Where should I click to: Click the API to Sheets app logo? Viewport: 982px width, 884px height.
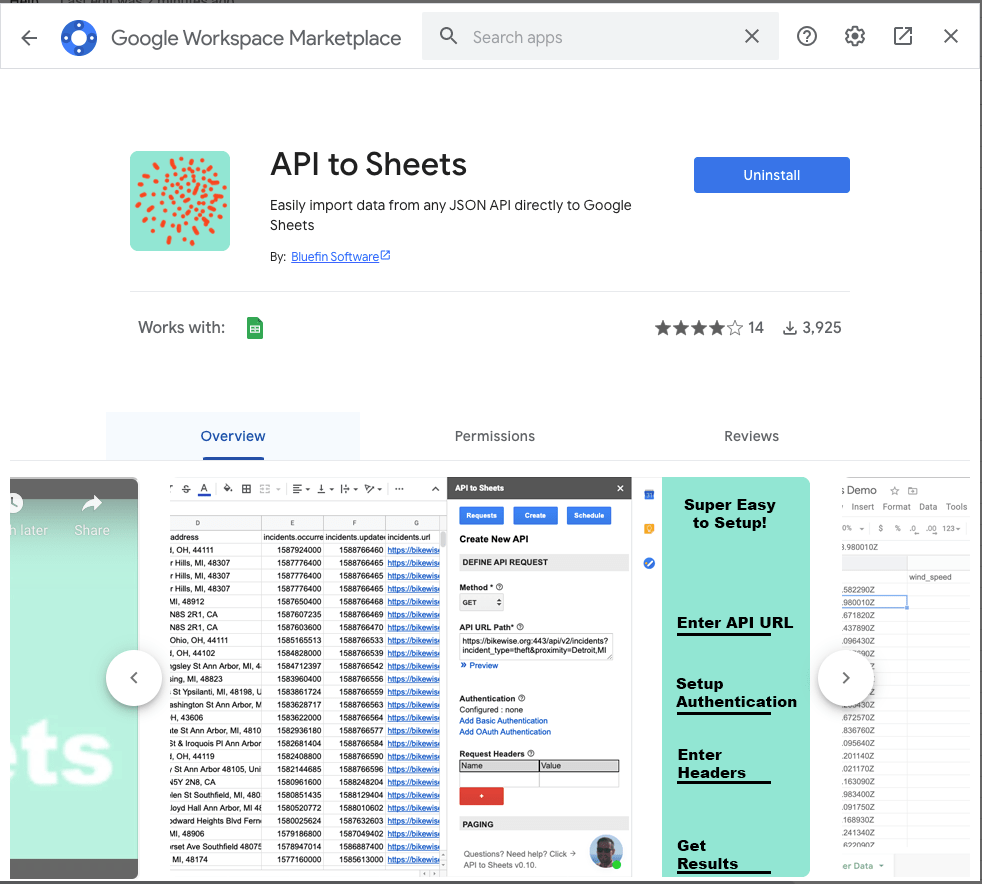pyautogui.click(x=180, y=201)
